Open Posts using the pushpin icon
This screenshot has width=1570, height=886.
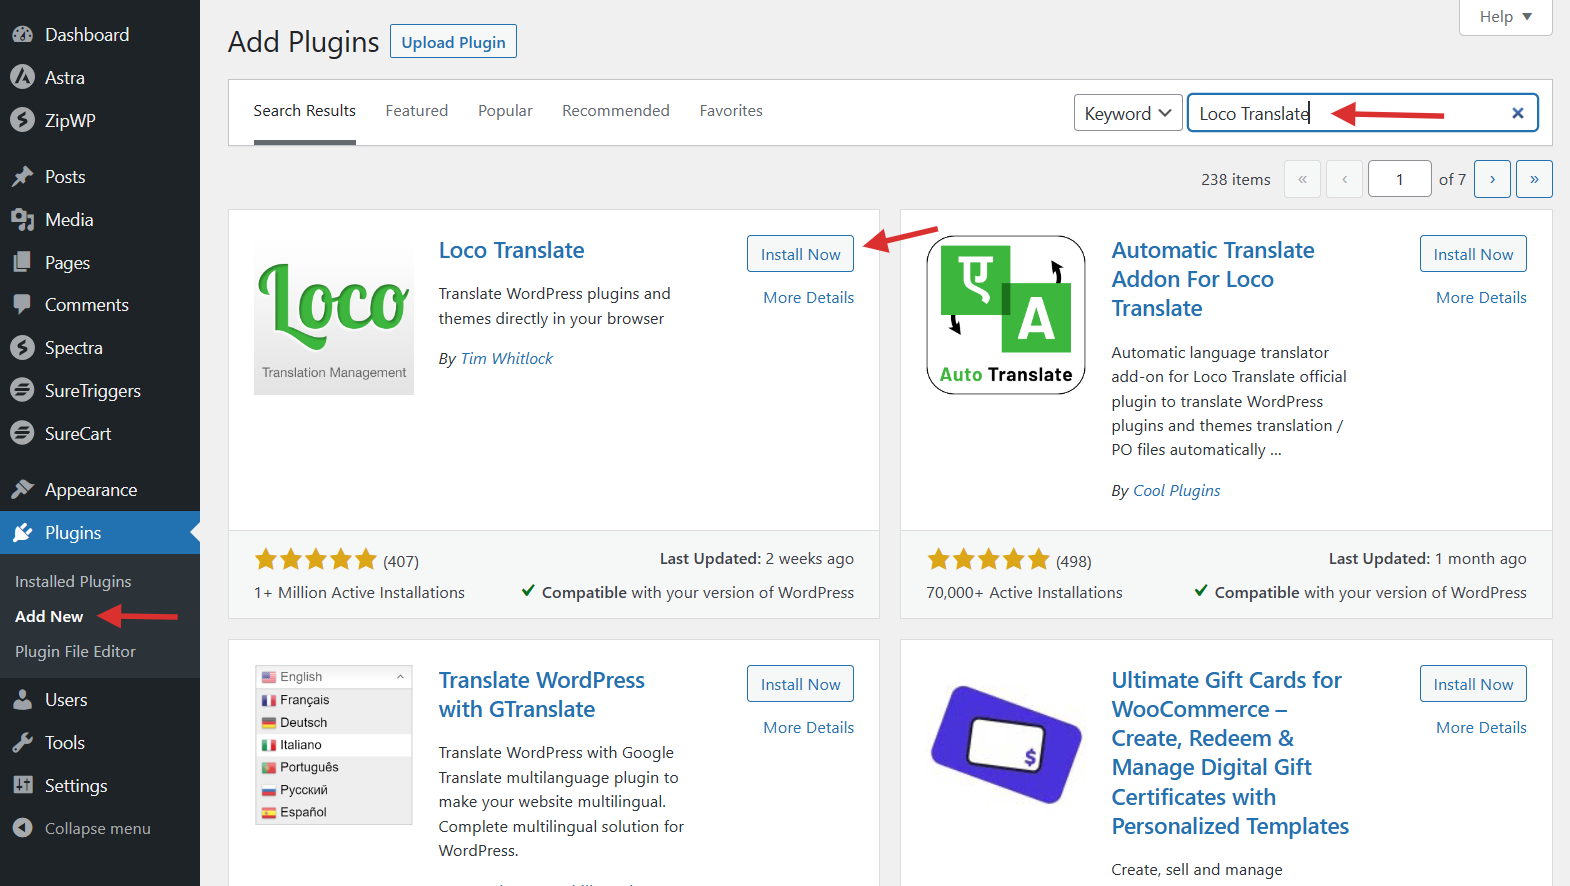pos(22,177)
